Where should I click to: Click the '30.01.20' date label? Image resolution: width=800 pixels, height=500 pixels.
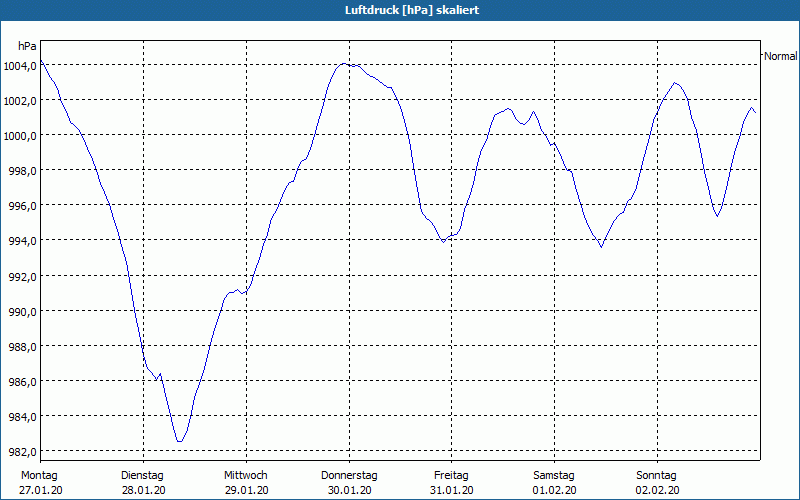pos(349,490)
